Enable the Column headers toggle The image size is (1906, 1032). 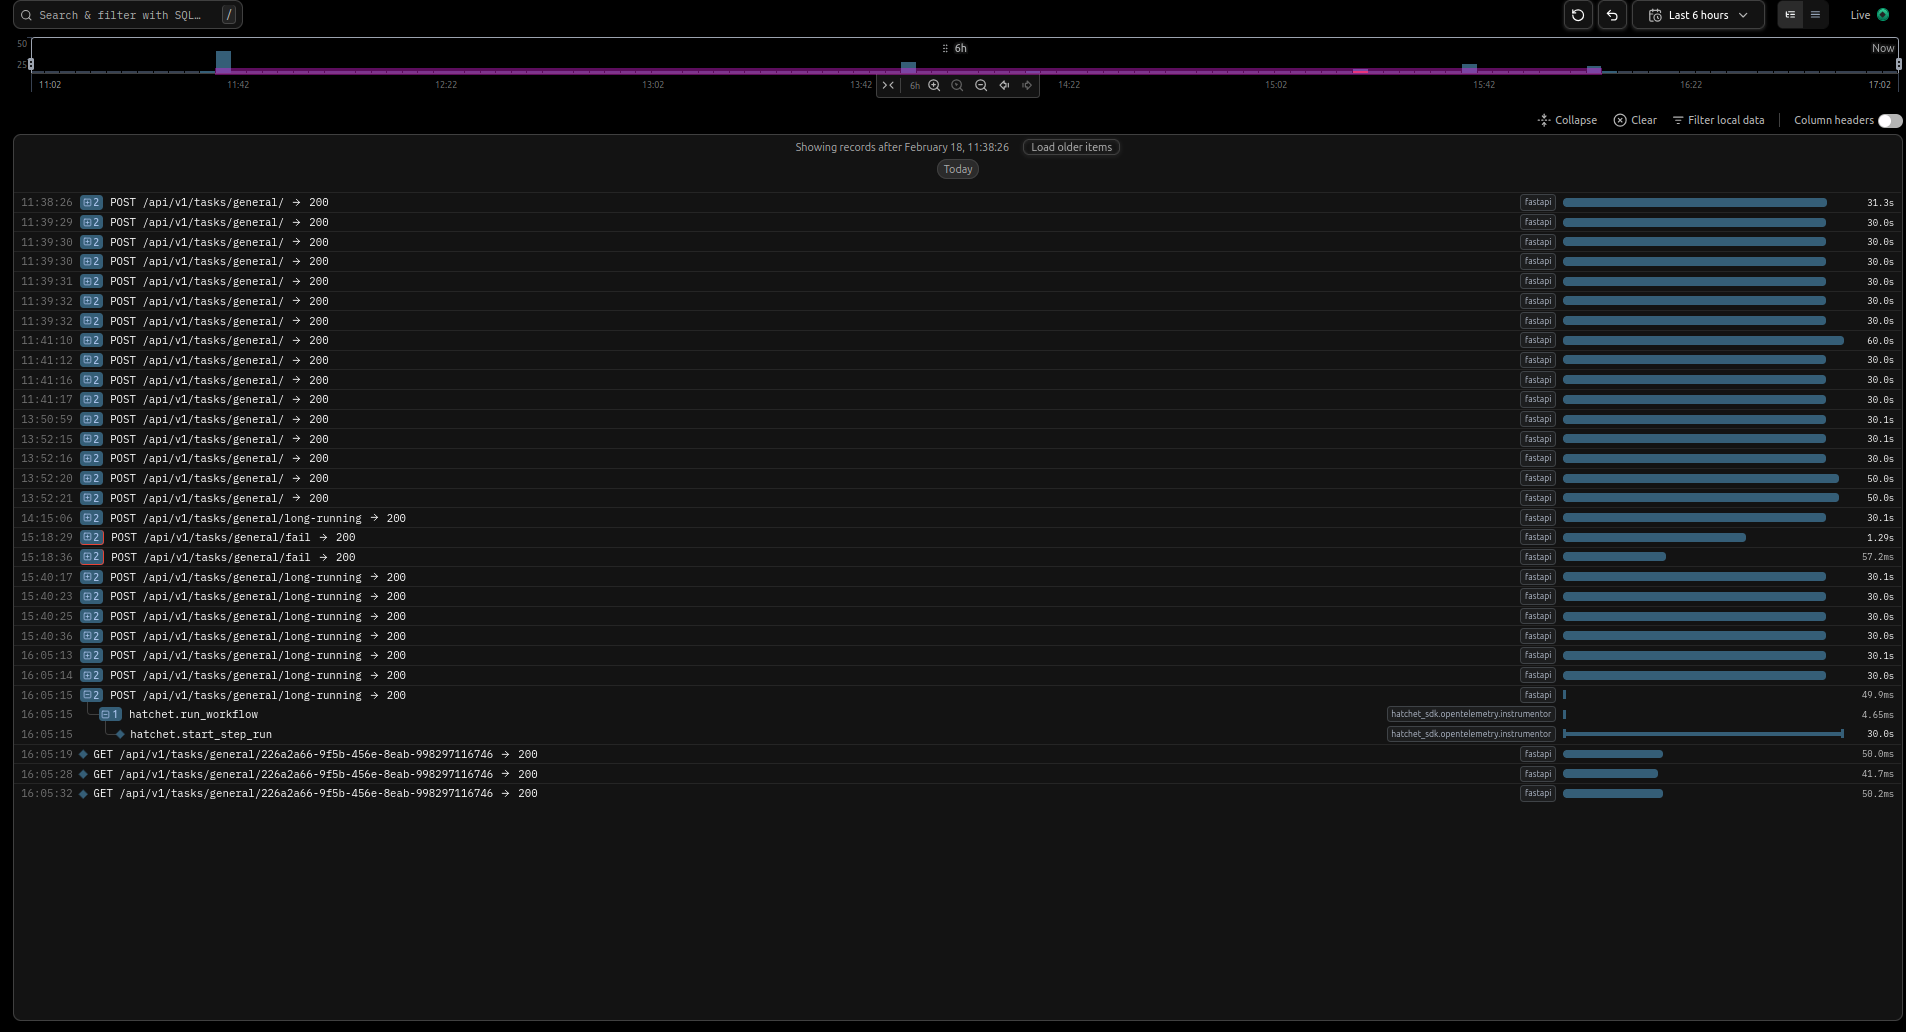coord(1889,120)
